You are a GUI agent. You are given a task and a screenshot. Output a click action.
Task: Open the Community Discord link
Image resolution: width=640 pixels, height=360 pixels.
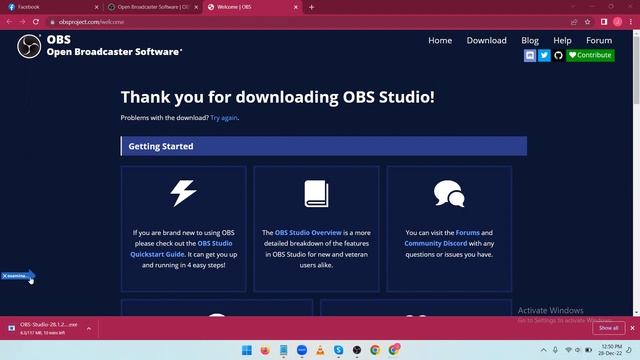[x=436, y=243]
